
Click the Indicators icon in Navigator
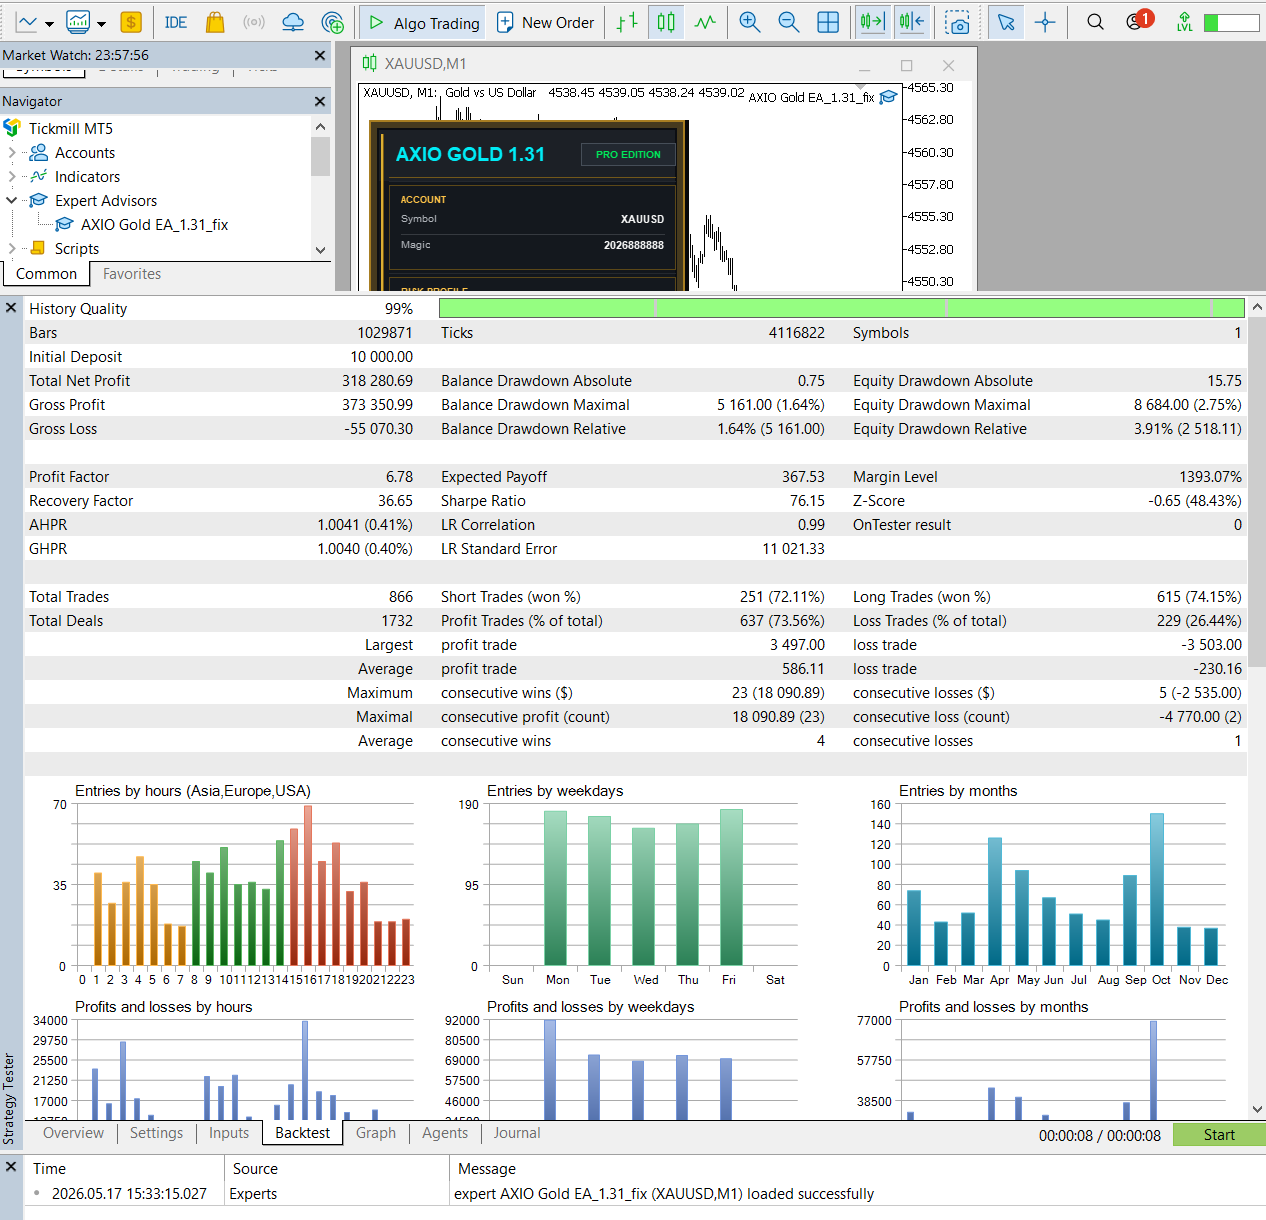[39, 176]
